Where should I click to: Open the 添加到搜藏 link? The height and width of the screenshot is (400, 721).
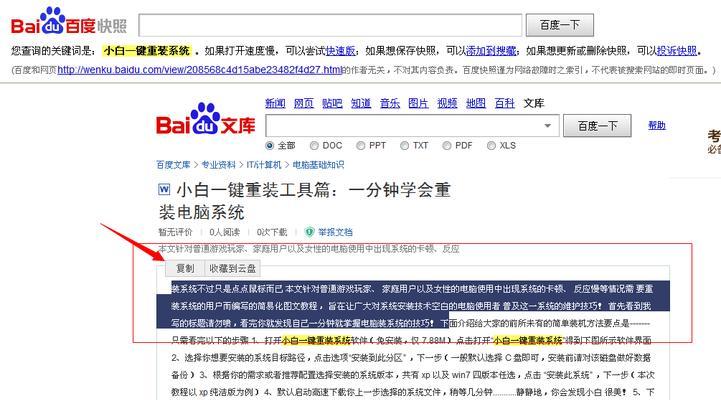[x=491, y=51]
